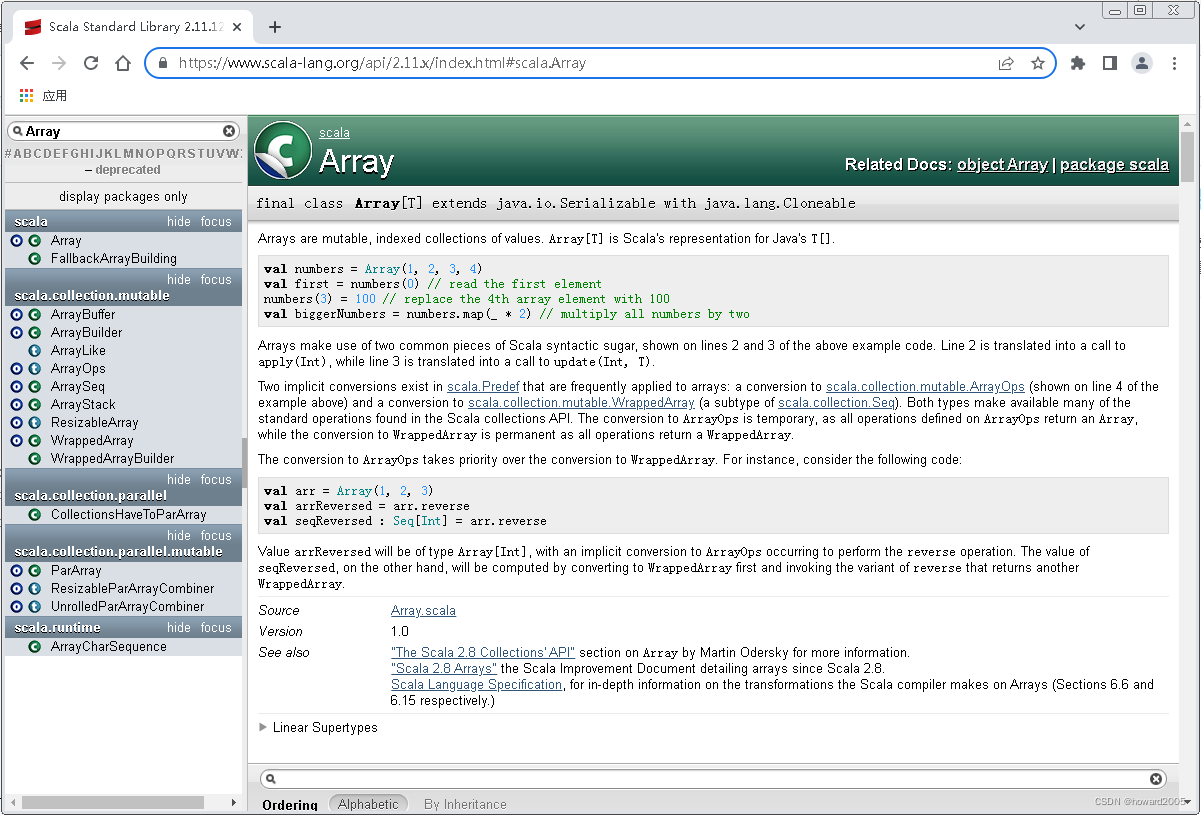This screenshot has width=1201, height=815.
Task: Focus on scala.collection.parallel.mutable package
Action: point(216,536)
